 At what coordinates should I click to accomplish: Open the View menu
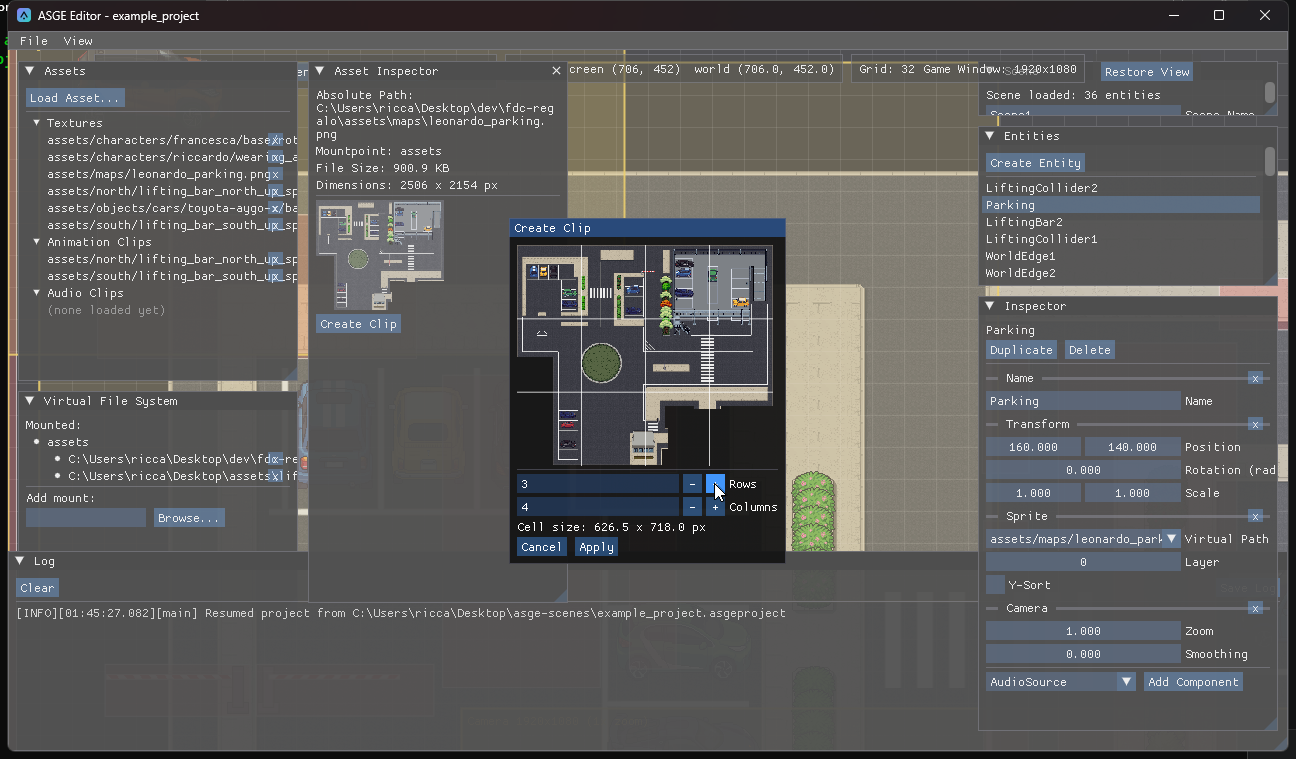[78, 41]
